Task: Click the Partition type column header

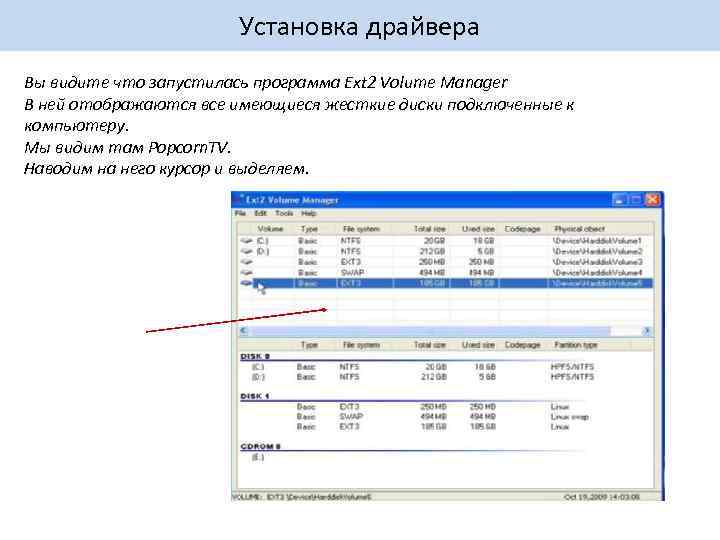Action: [575, 345]
